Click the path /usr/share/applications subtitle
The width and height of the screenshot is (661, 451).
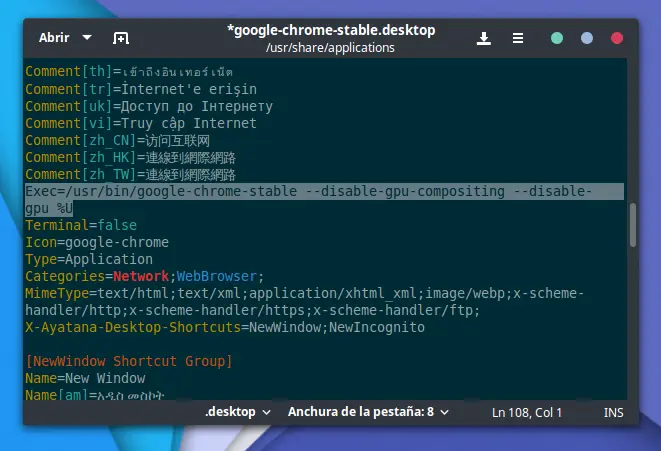(x=330, y=48)
